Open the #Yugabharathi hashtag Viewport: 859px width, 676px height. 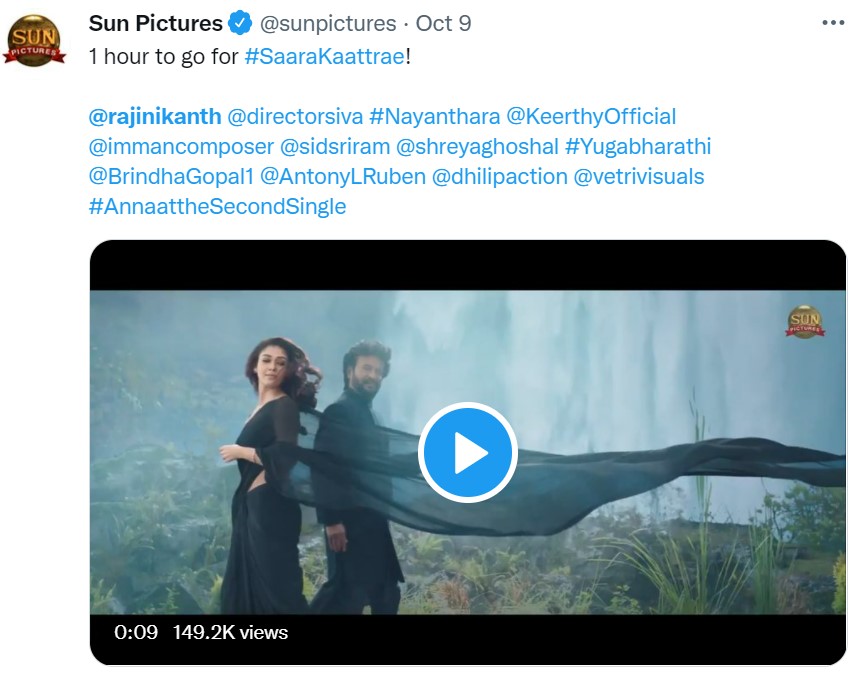point(638,146)
